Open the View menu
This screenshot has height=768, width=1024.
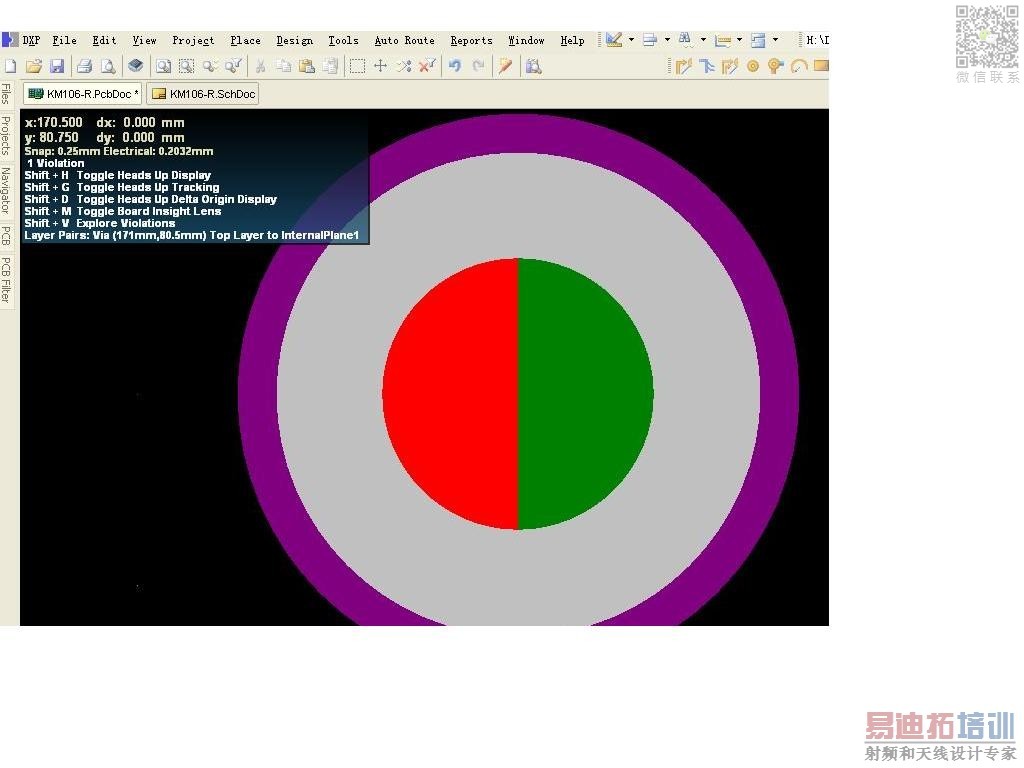[x=144, y=40]
